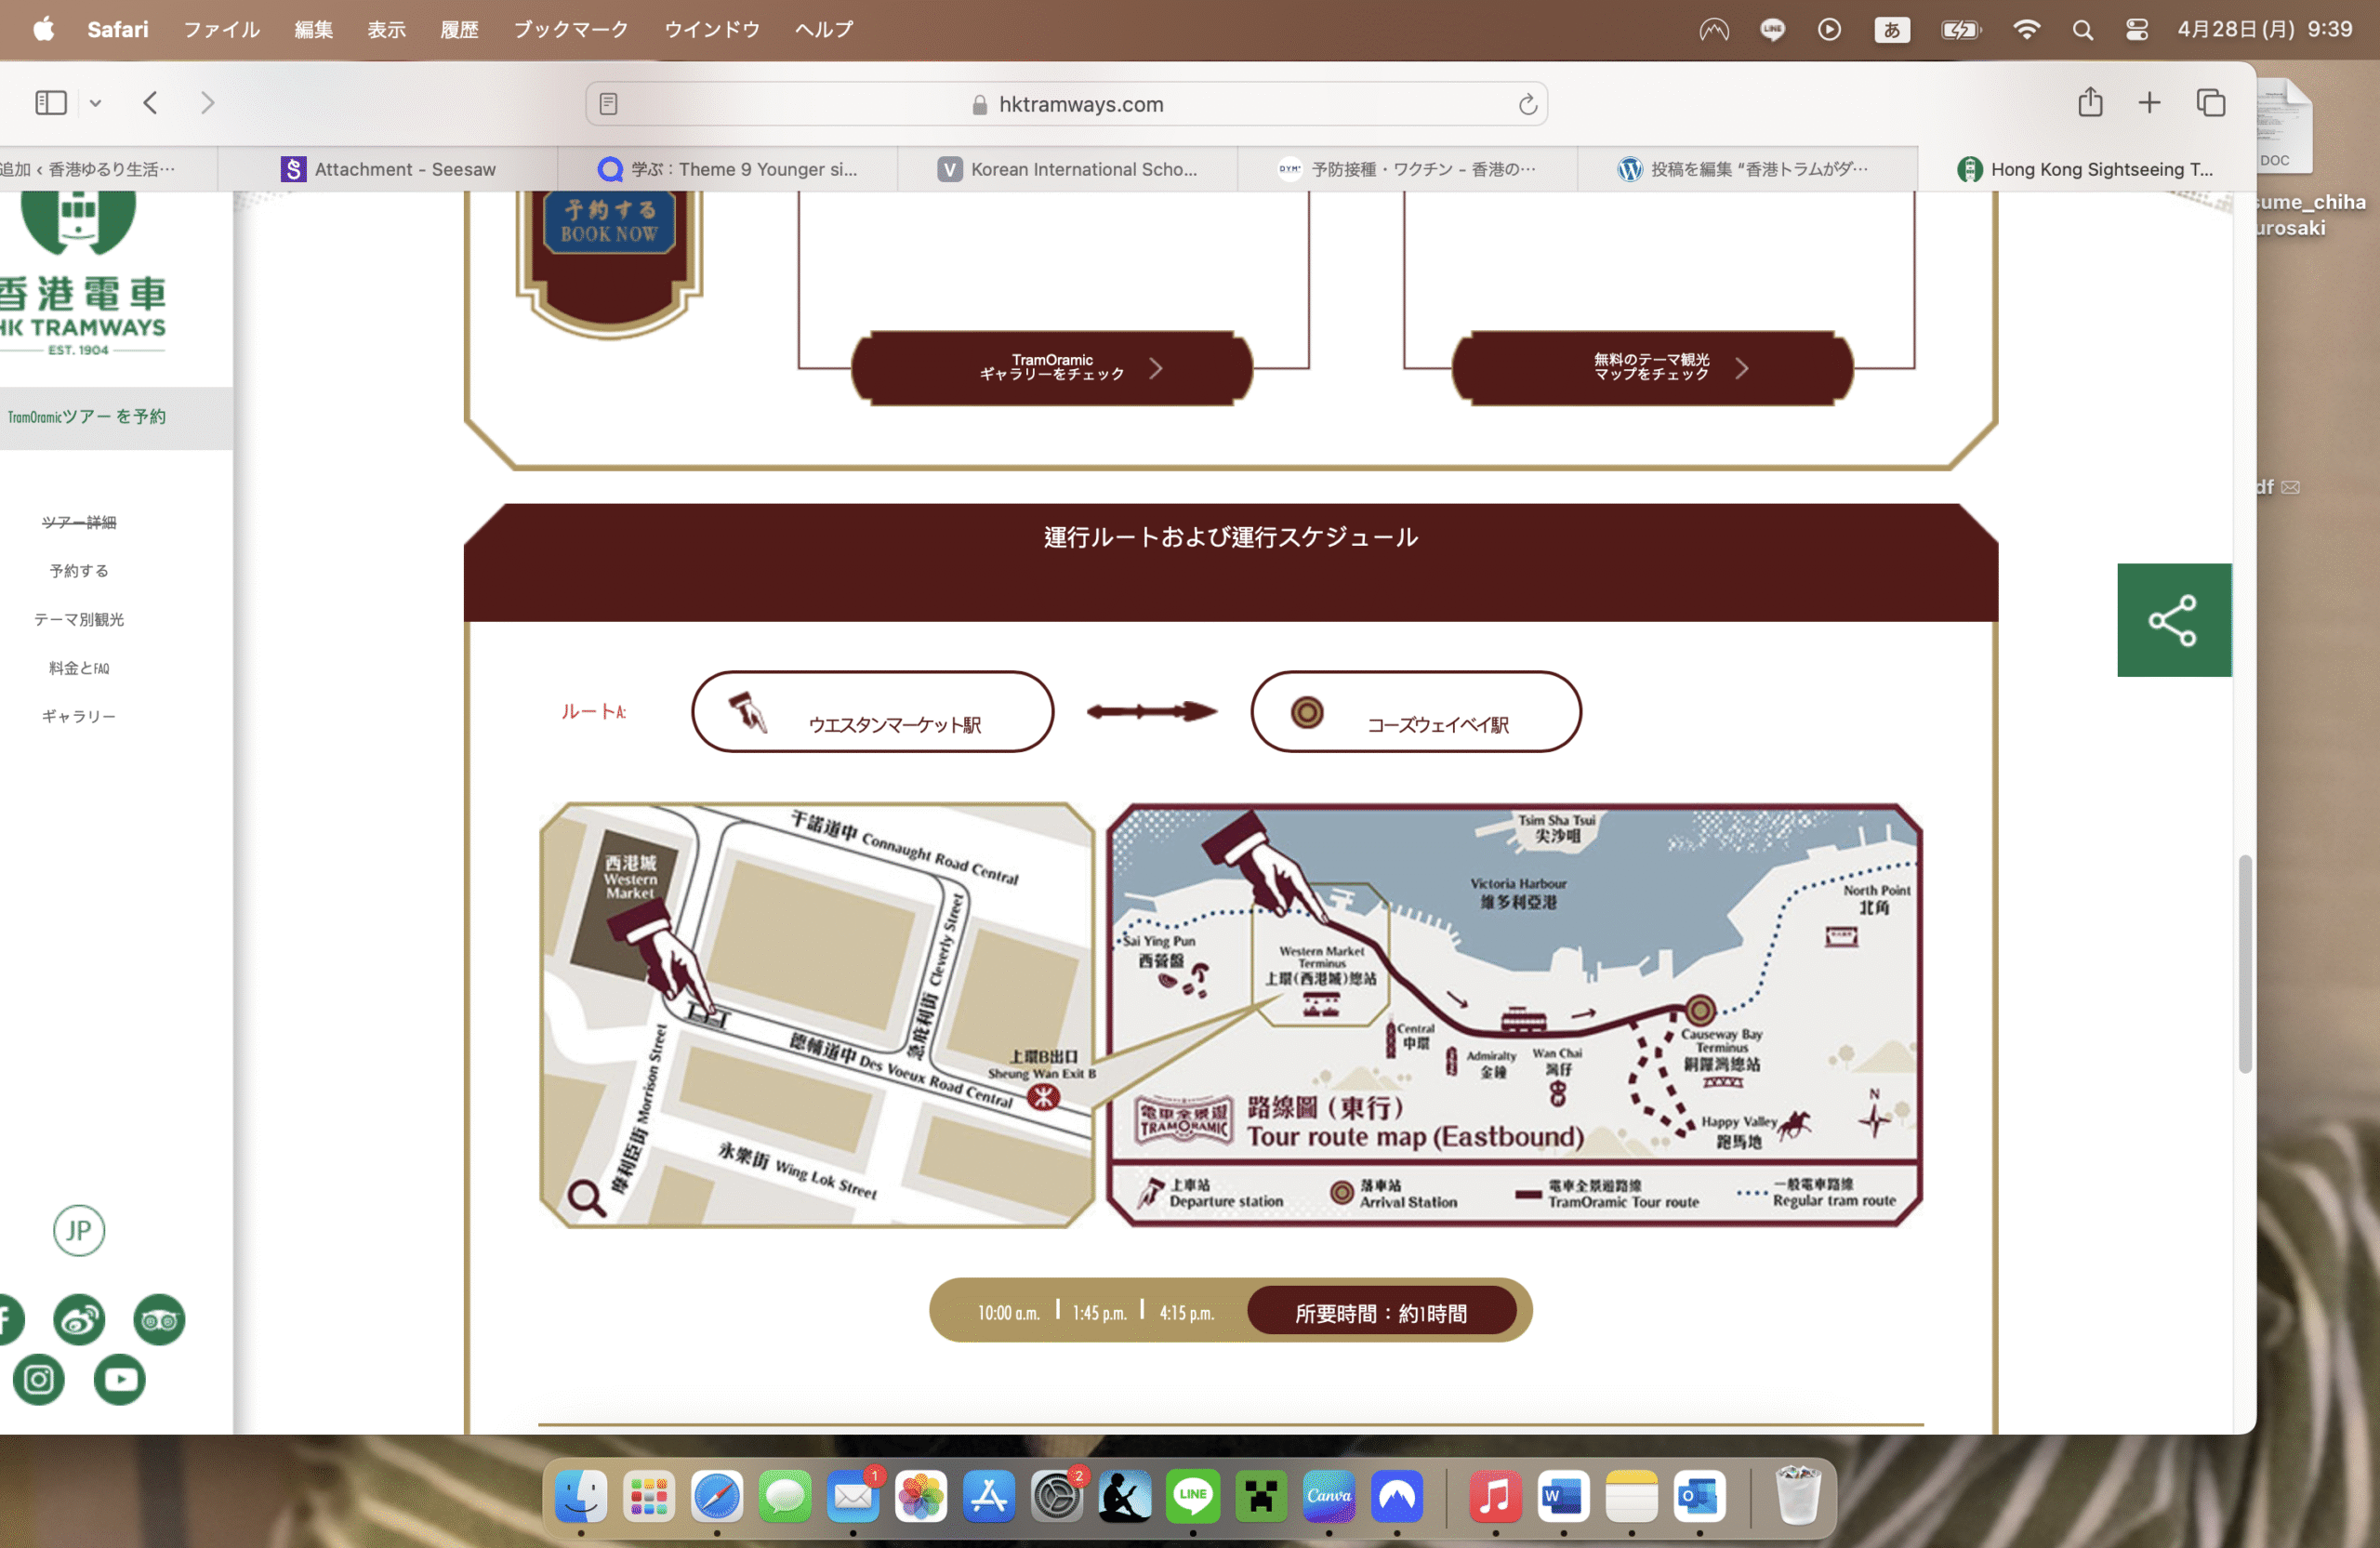Open the Trash in the Dock
The height and width of the screenshot is (1548, 2380).
[x=1797, y=1495]
